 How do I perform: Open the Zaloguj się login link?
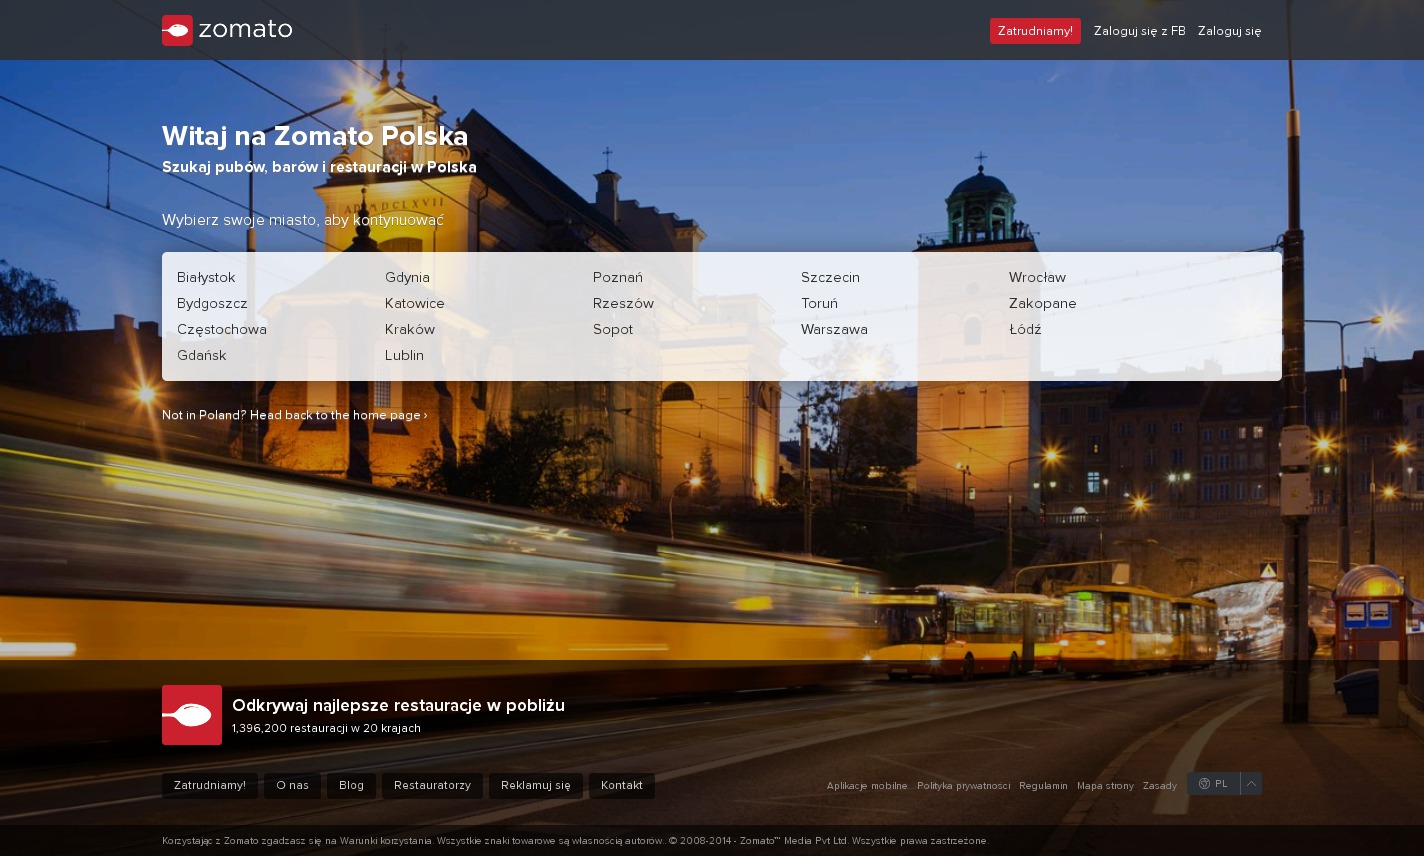(x=1229, y=31)
